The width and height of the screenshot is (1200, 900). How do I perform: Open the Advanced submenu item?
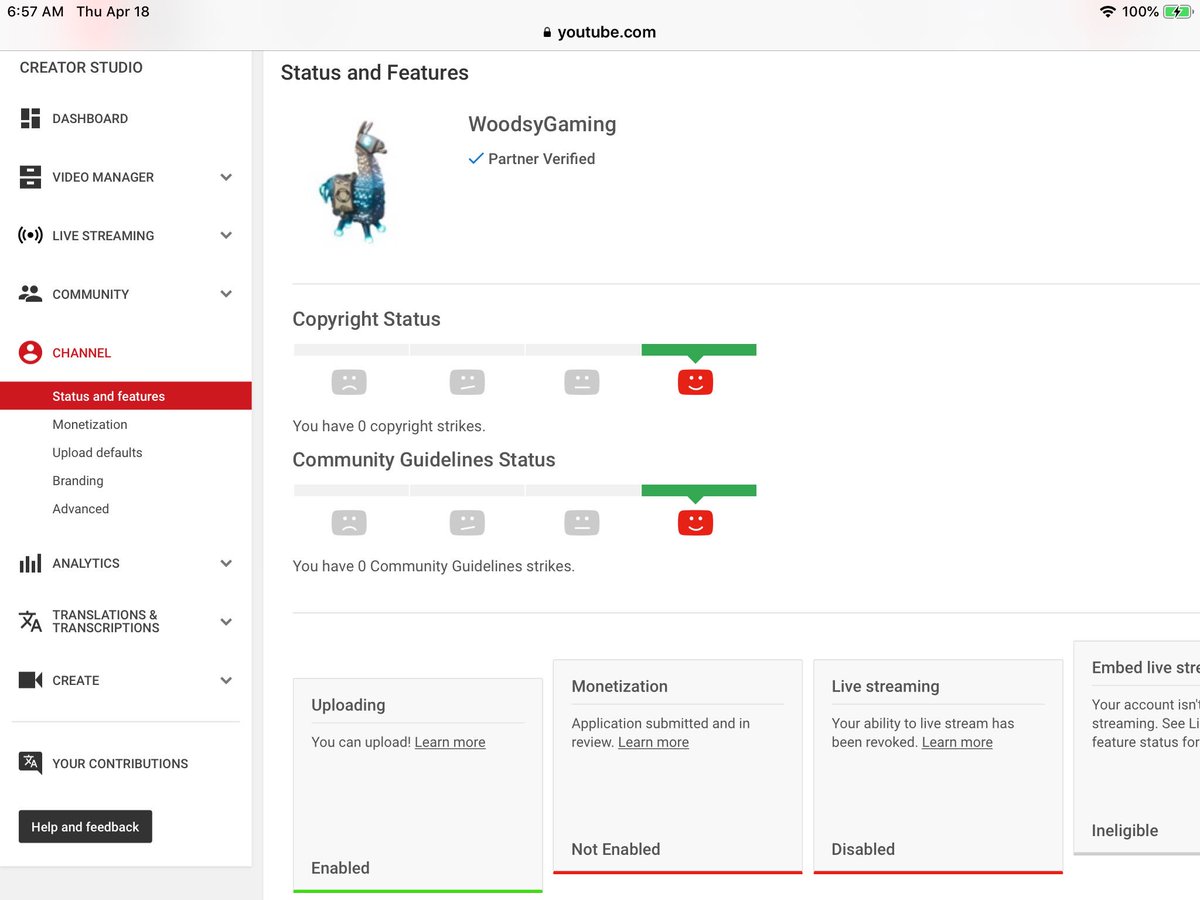pyautogui.click(x=81, y=508)
